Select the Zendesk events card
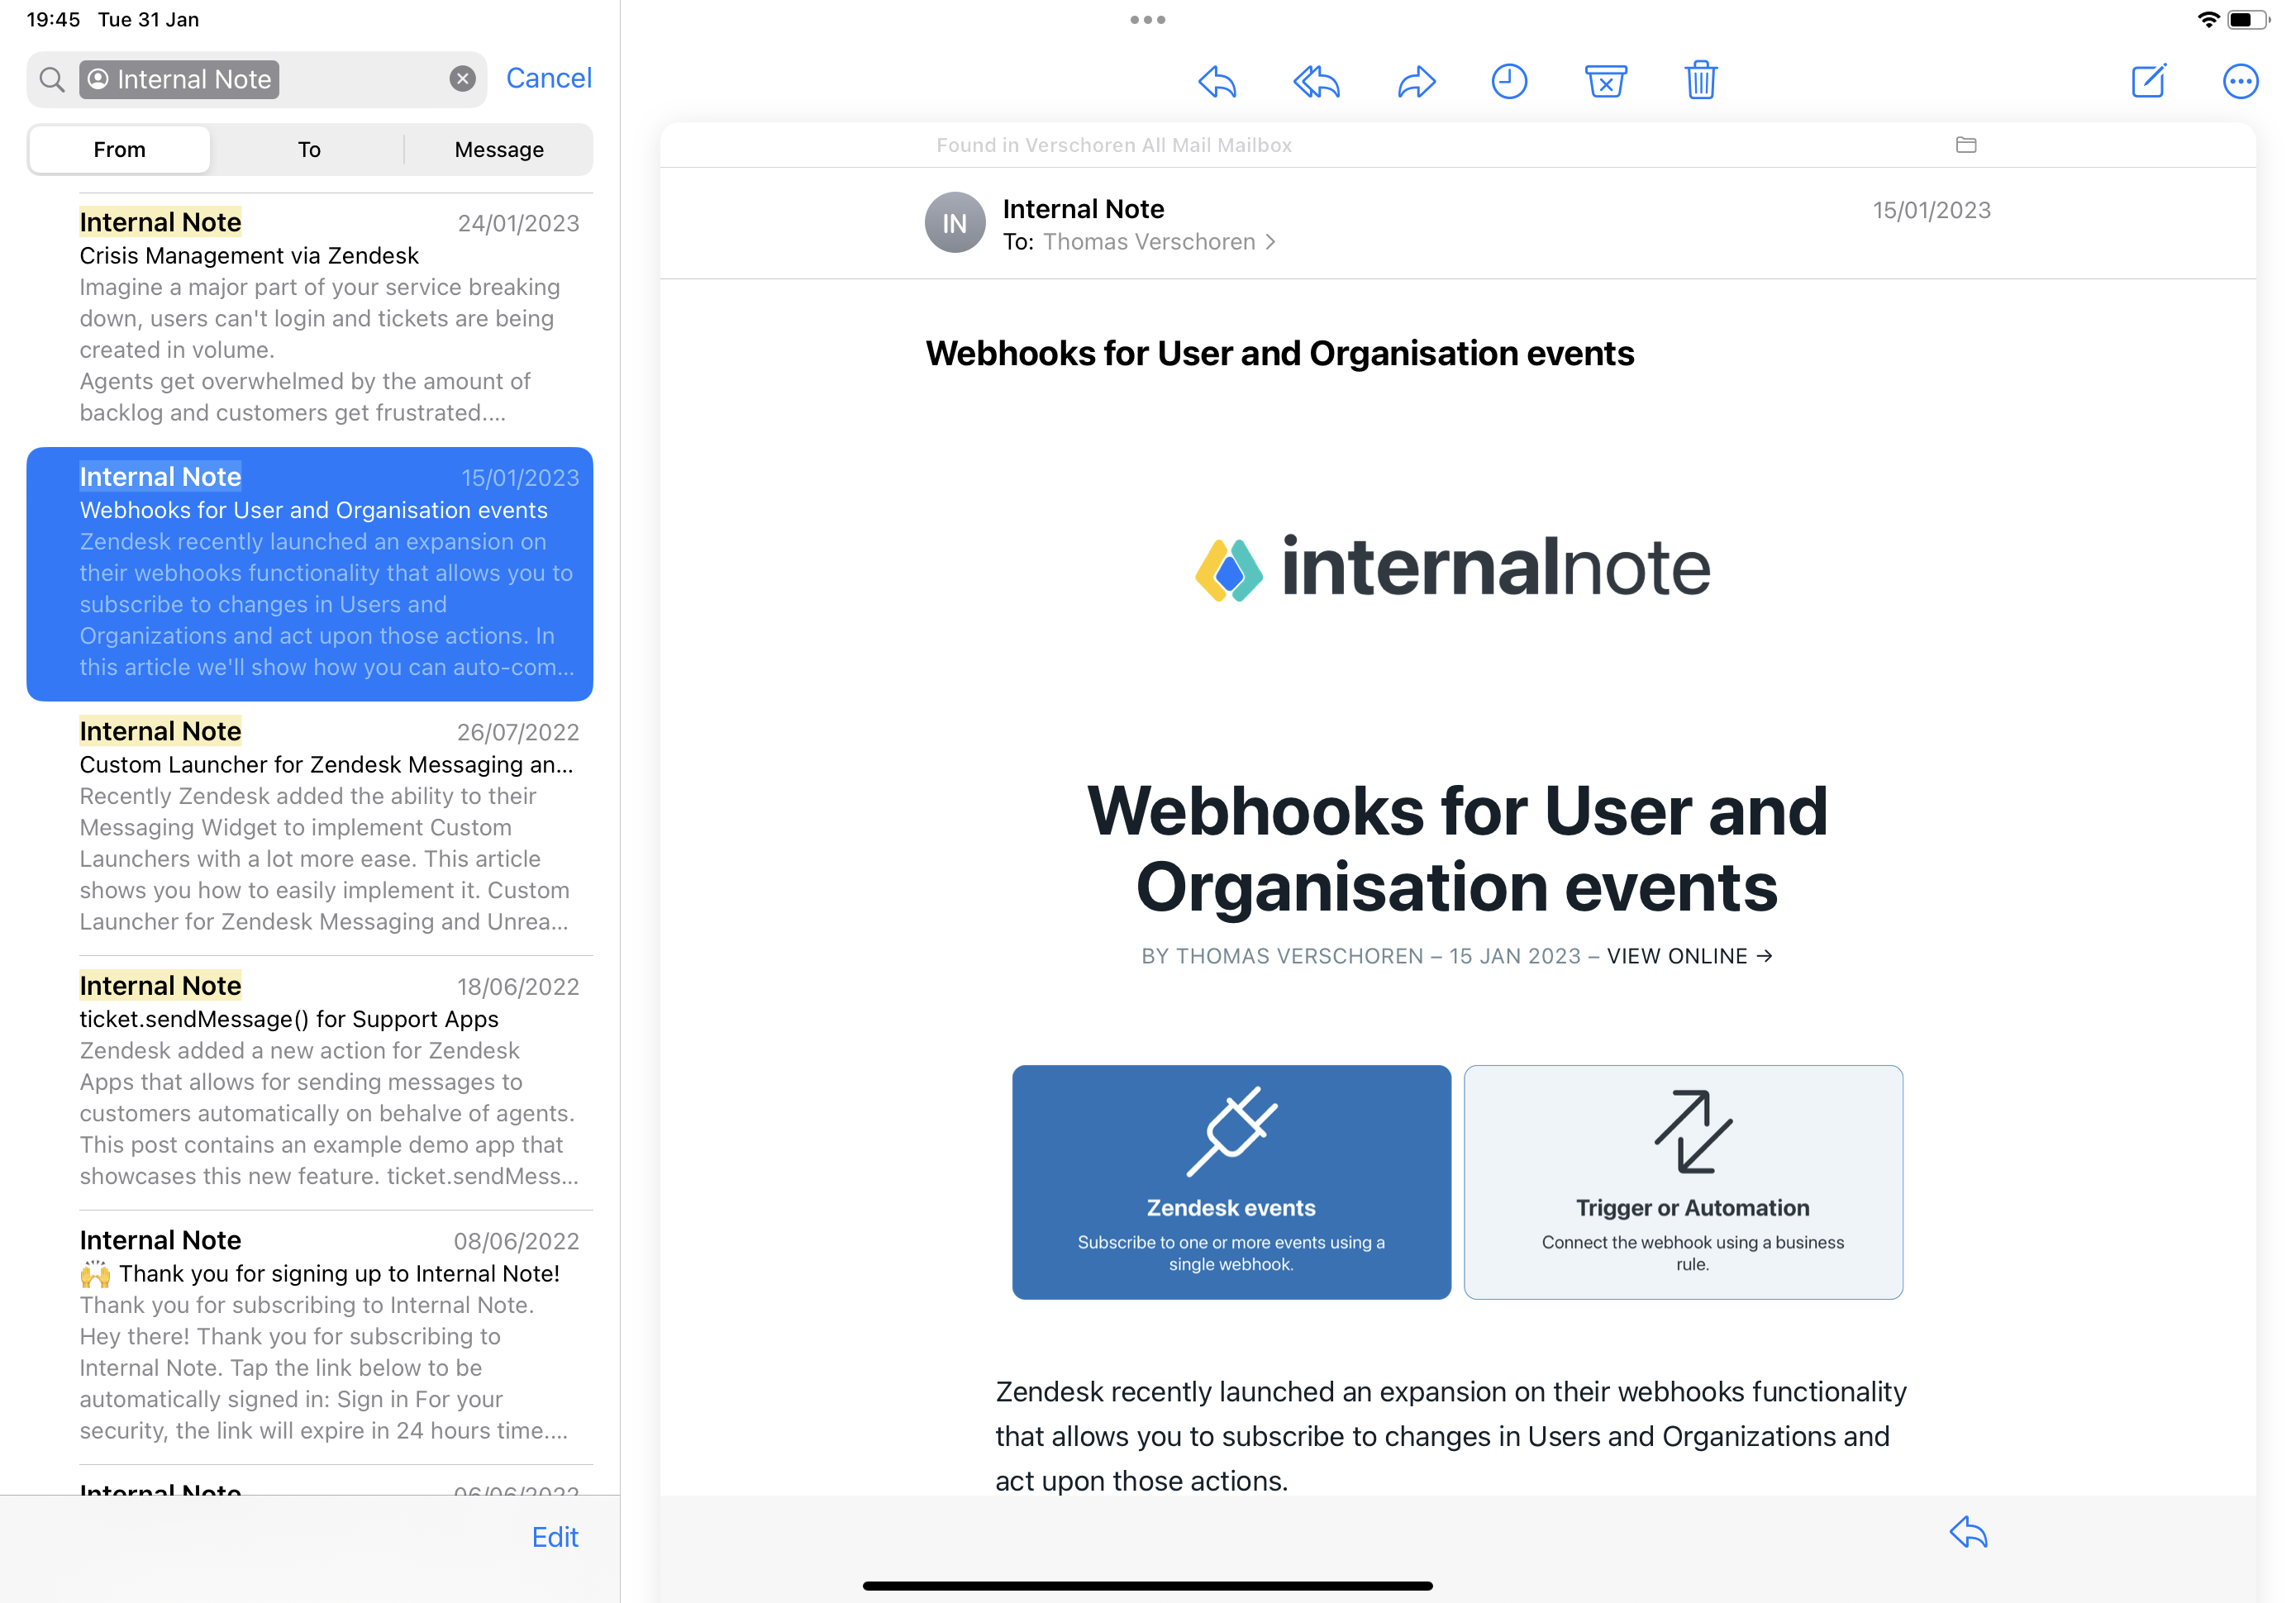 point(1231,1182)
